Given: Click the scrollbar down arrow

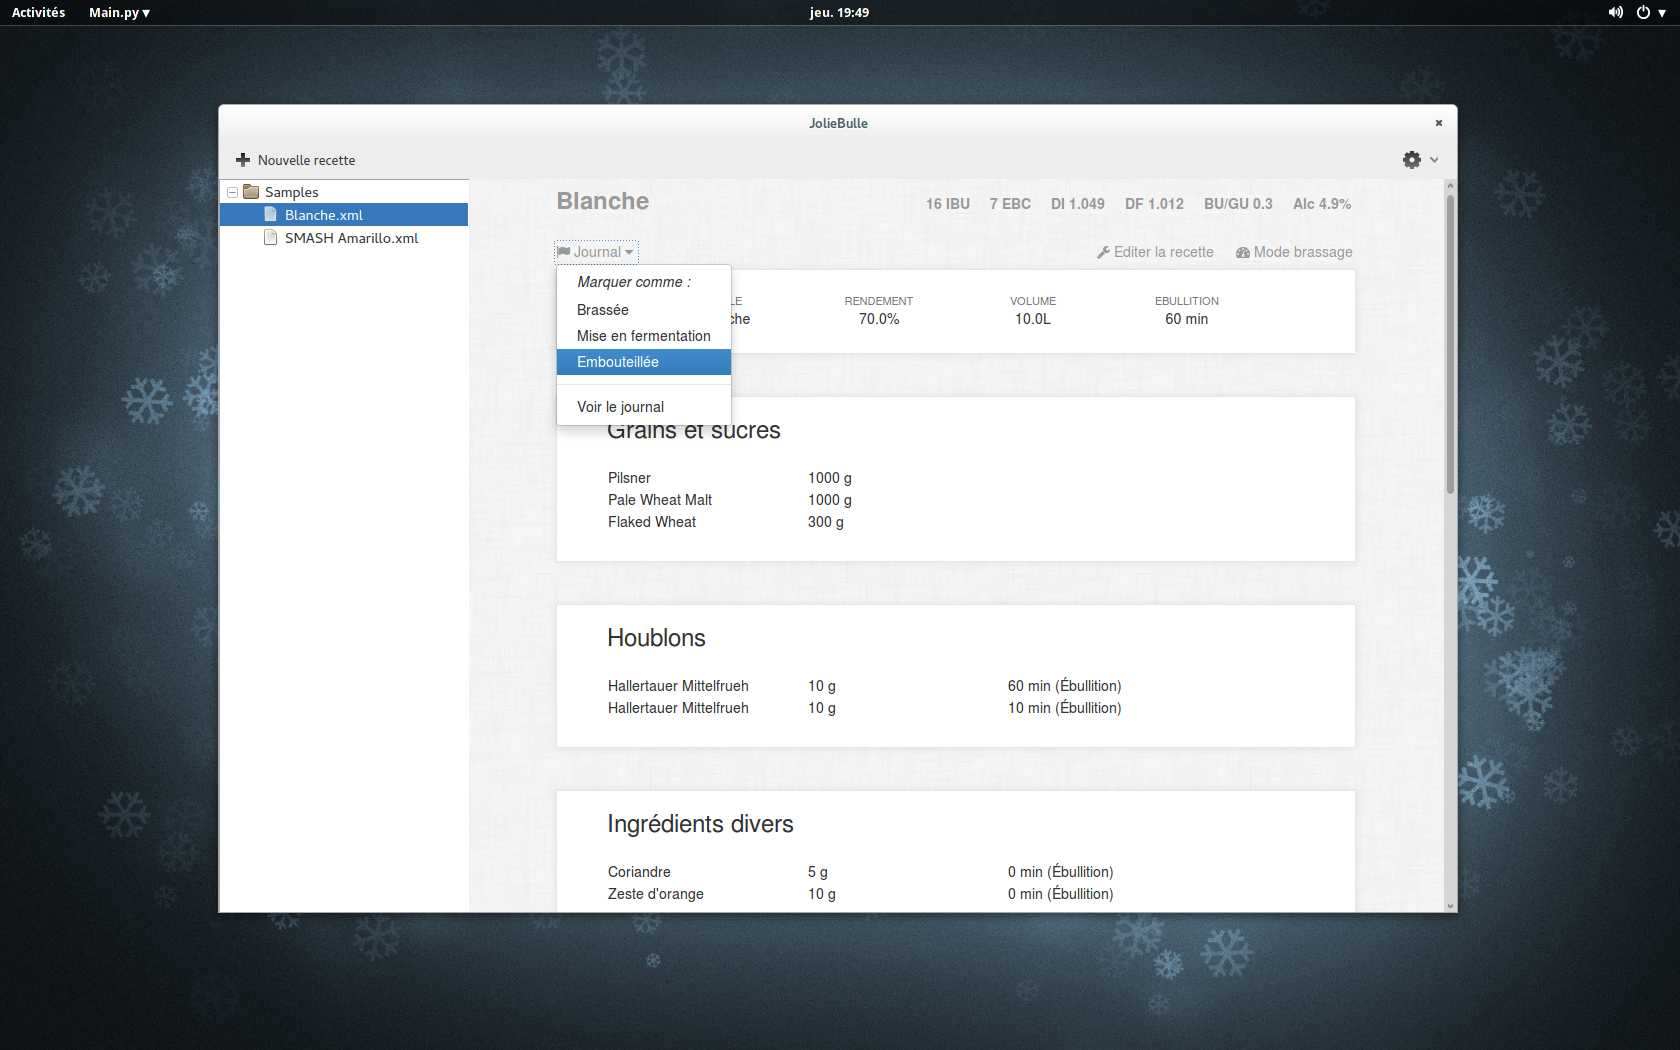Looking at the screenshot, I should pos(1450,906).
